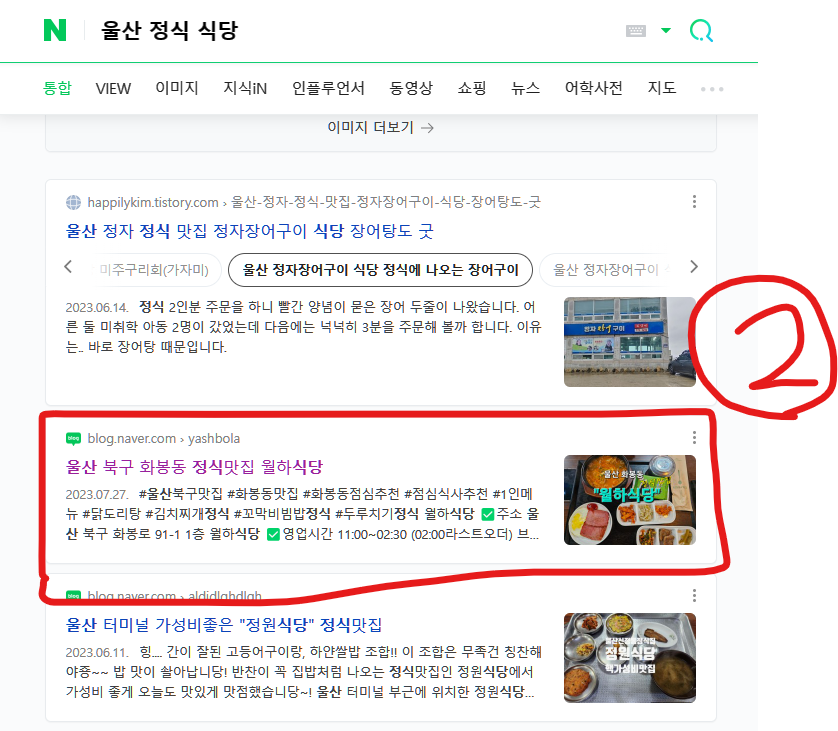This screenshot has height=731, width=838.
Task: Open blog.naver.com › yashbola source link
Action: tap(164, 439)
